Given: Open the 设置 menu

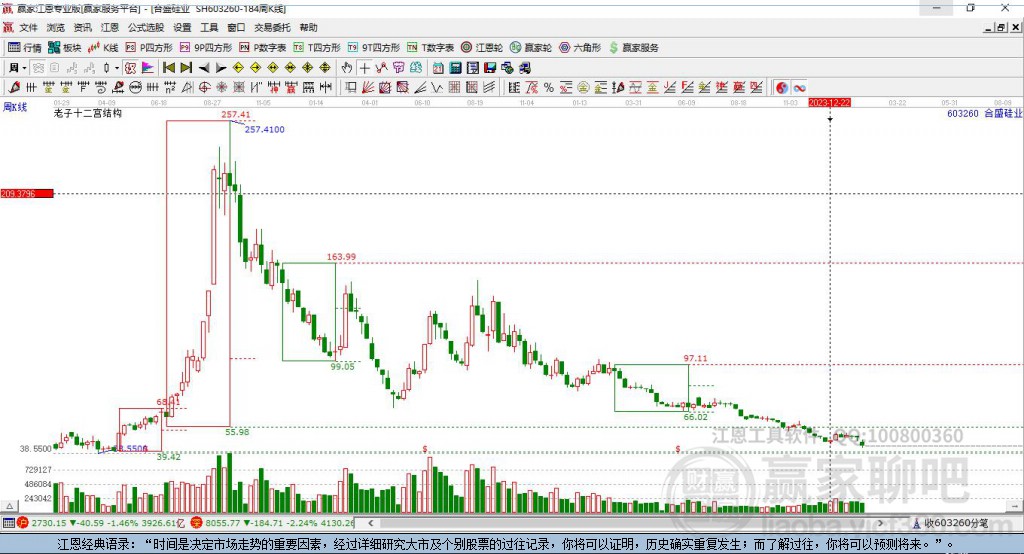Looking at the screenshot, I should pyautogui.click(x=182, y=27).
